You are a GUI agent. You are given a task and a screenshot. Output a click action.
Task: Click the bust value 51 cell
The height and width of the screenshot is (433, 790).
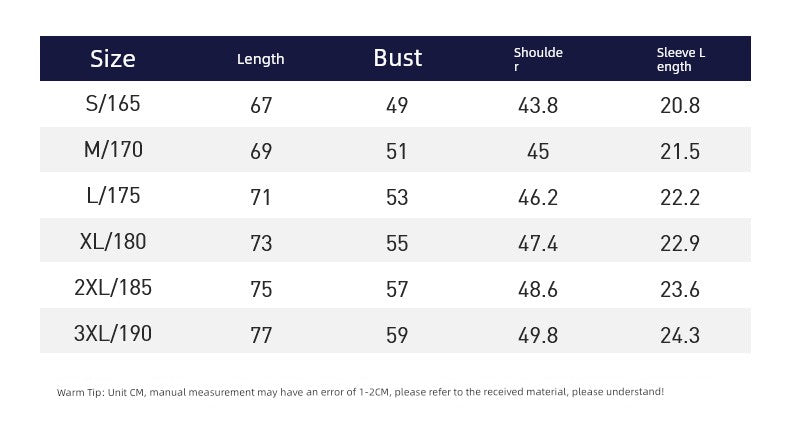(x=397, y=151)
